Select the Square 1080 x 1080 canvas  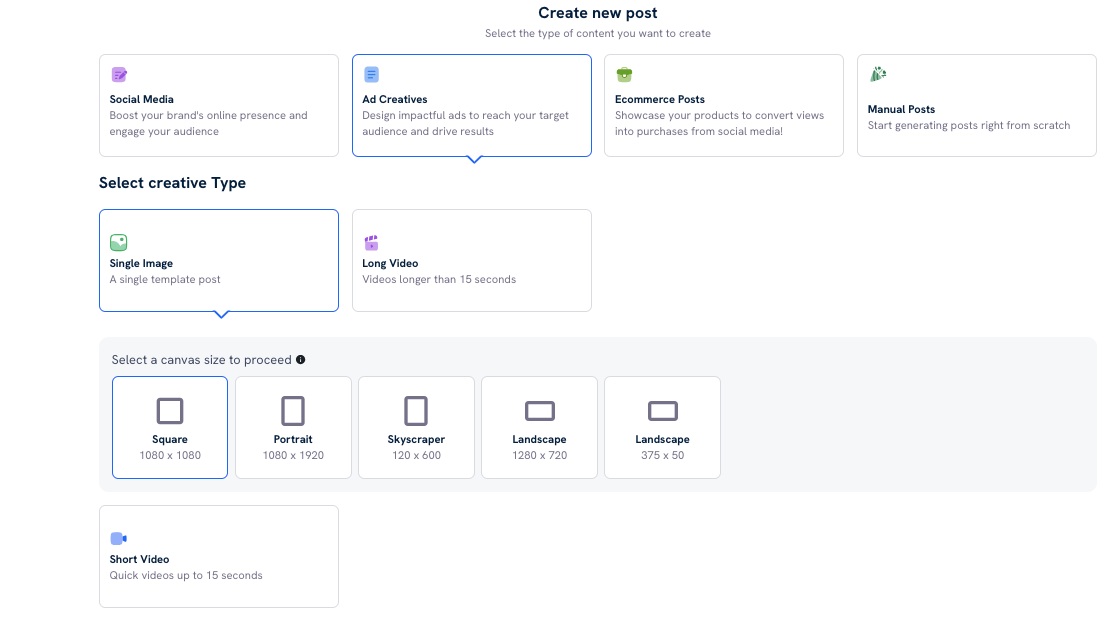click(x=170, y=427)
